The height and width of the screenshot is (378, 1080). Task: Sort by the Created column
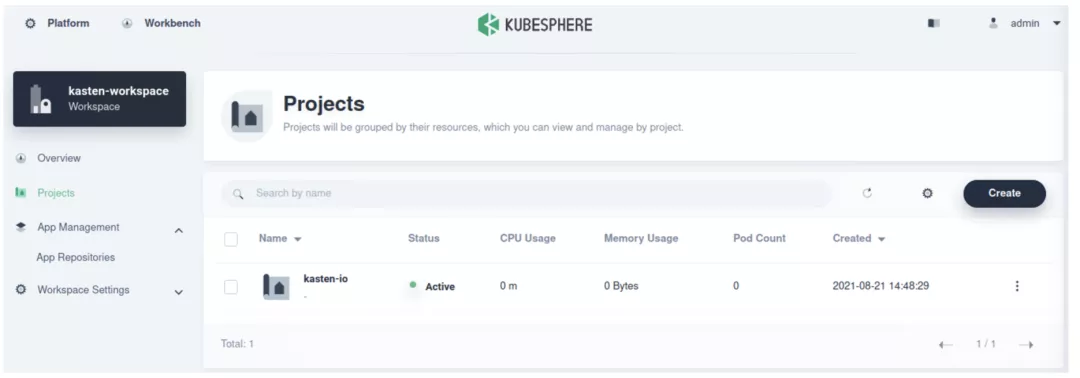[x=859, y=238]
